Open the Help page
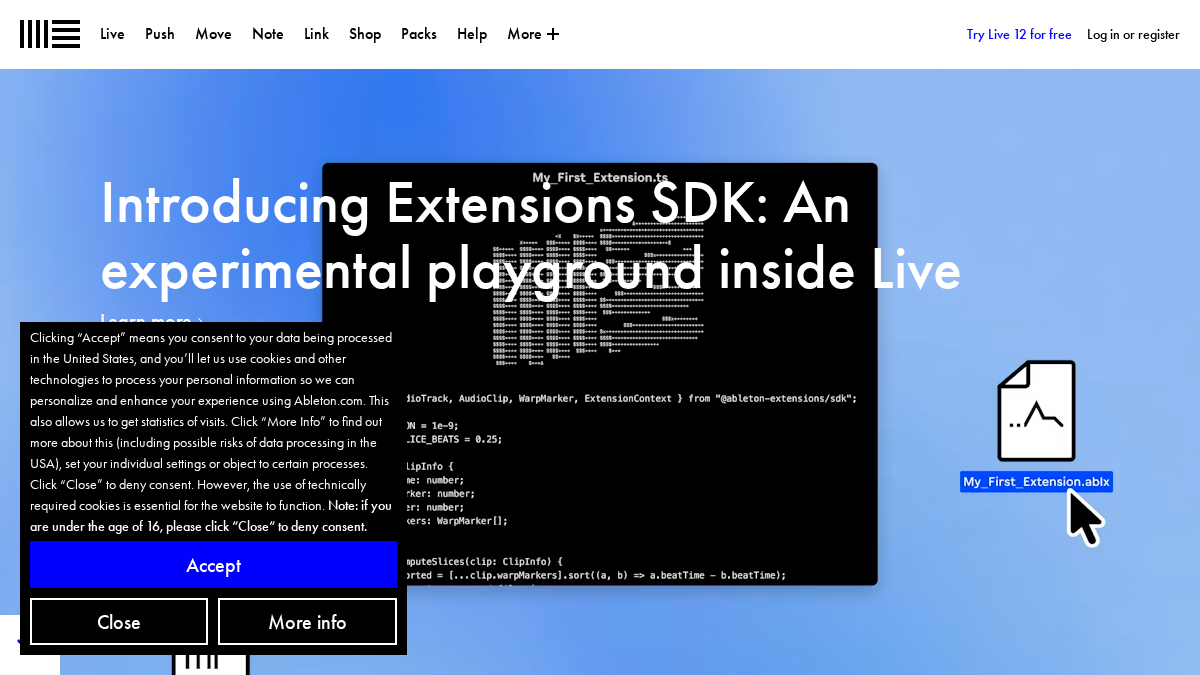This screenshot has width=1200, height=675. (472, 34)
